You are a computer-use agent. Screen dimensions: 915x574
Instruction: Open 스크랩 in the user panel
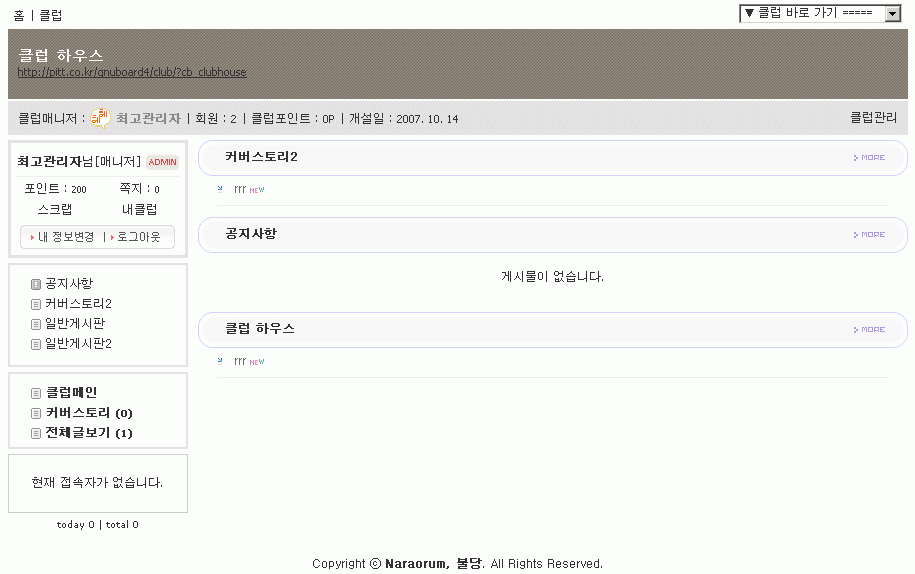pos(55,210)
